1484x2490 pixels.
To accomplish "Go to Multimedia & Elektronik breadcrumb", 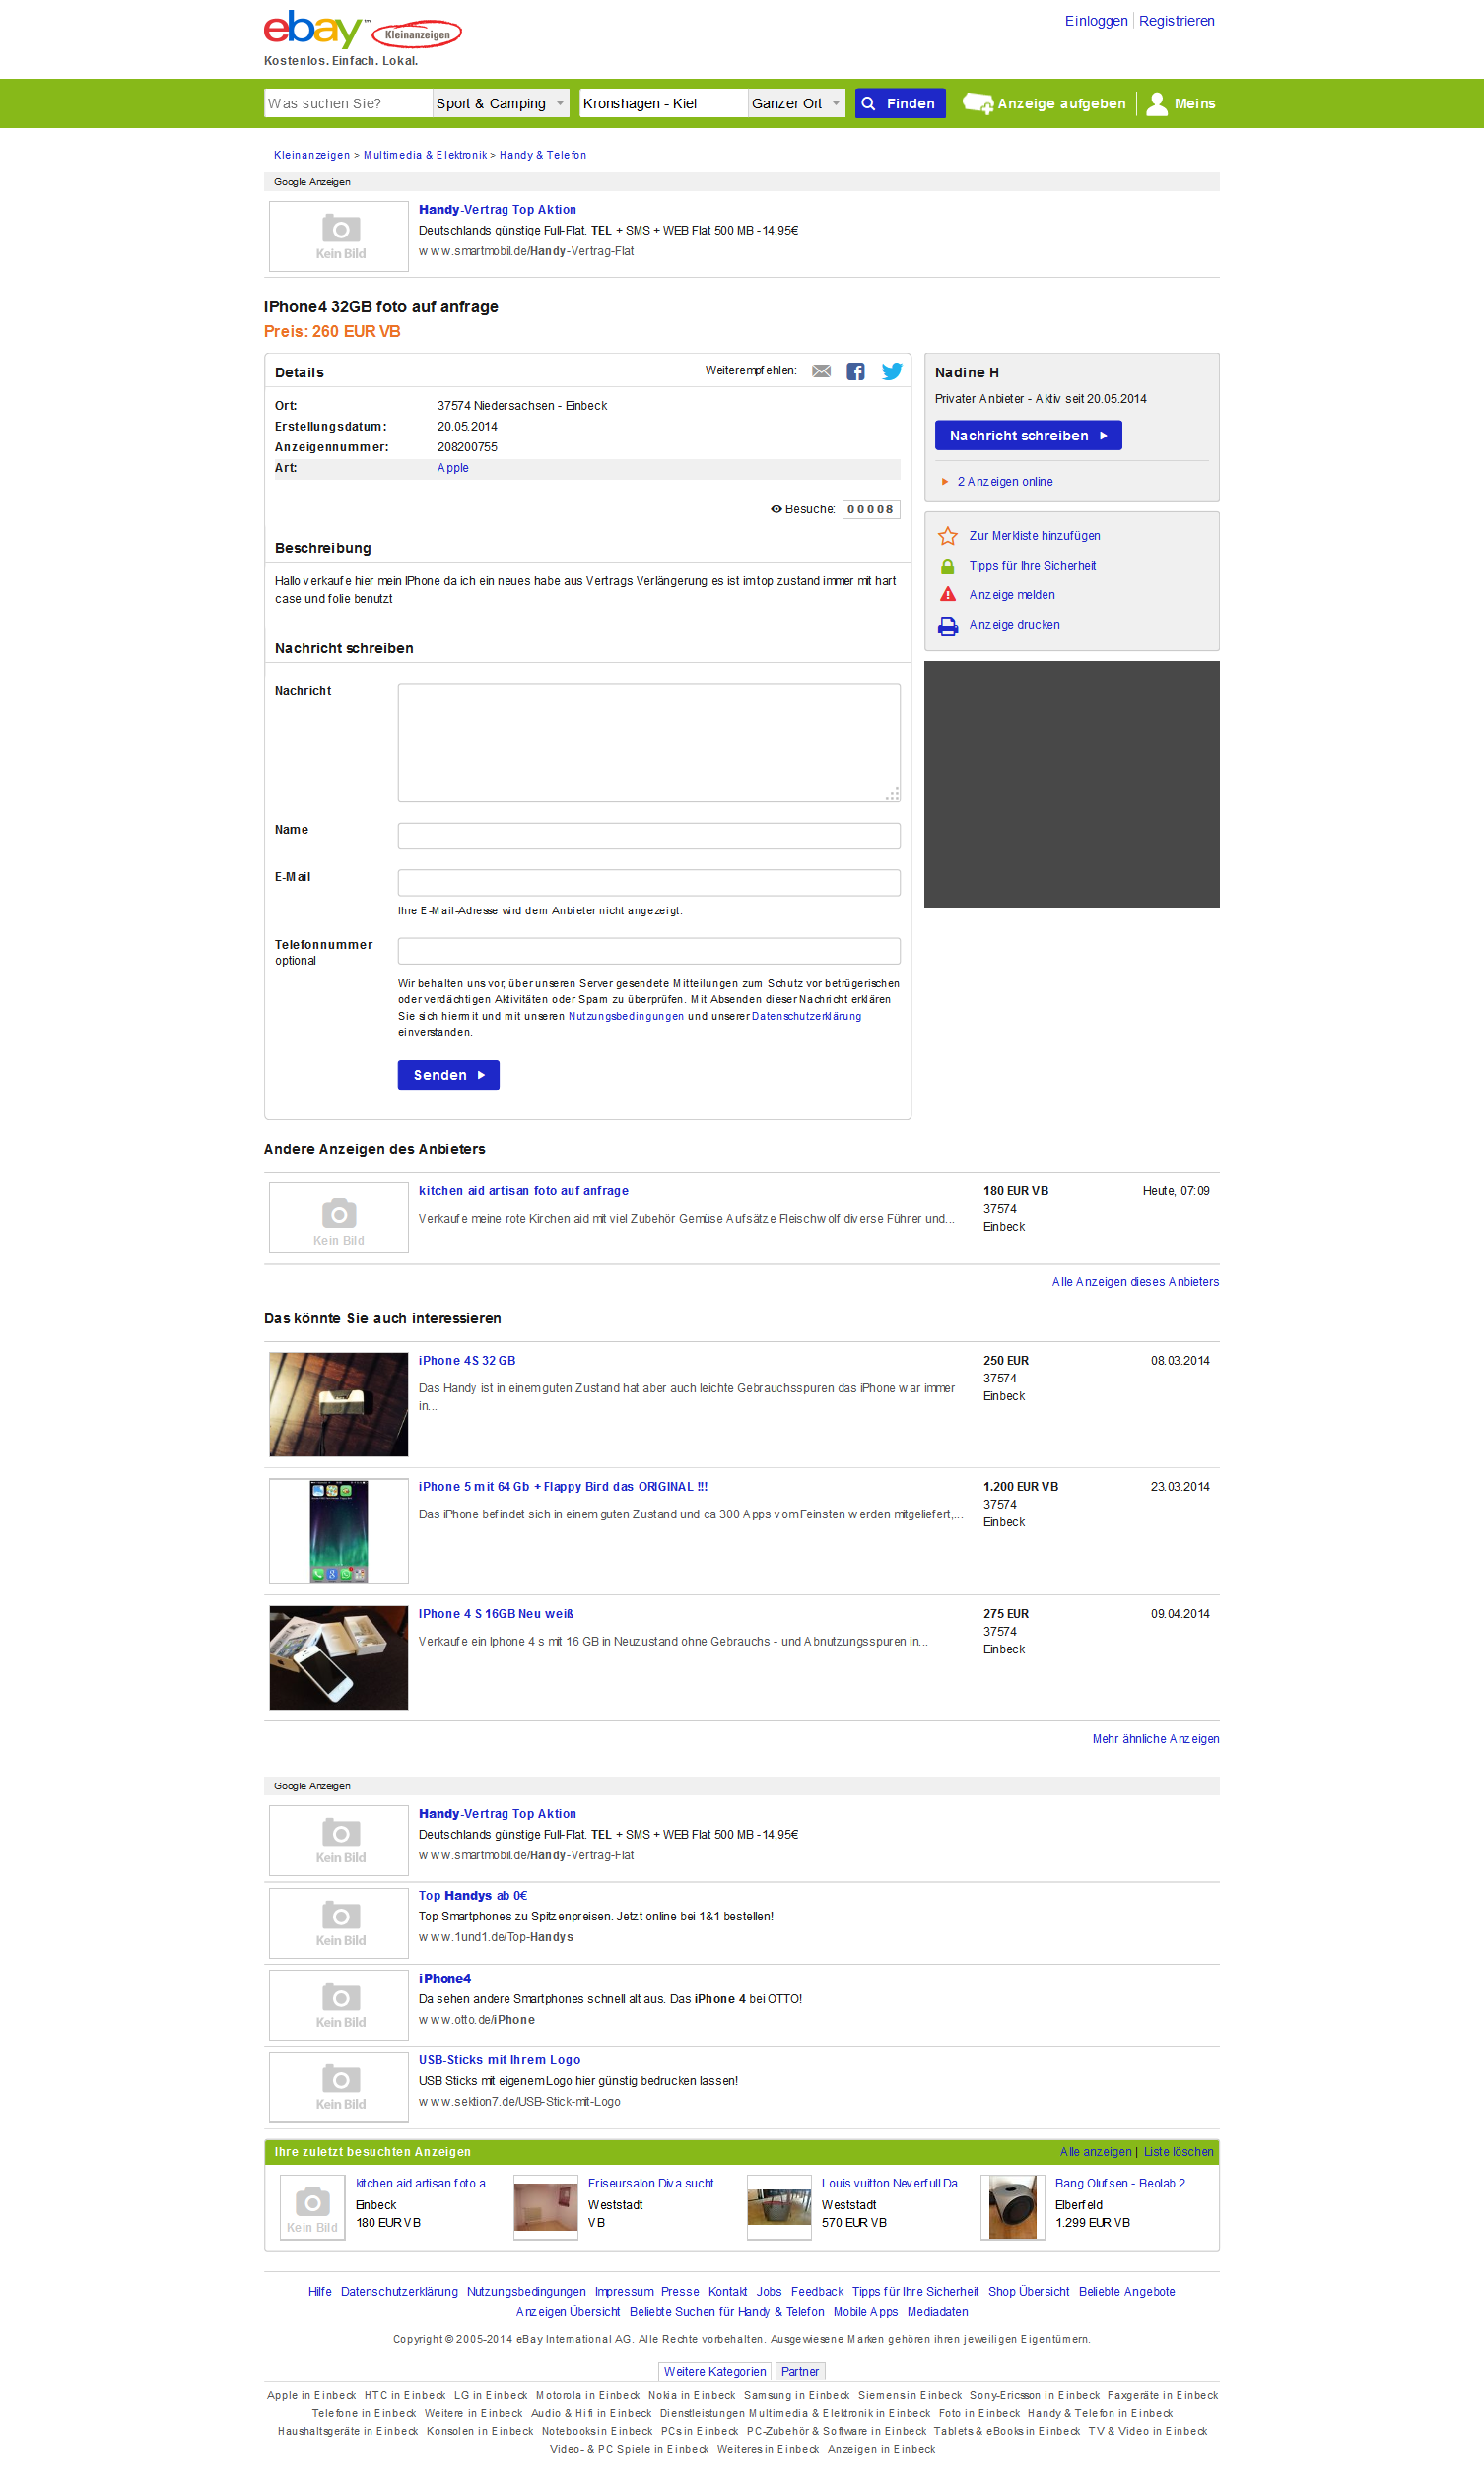I will (425, 155).
